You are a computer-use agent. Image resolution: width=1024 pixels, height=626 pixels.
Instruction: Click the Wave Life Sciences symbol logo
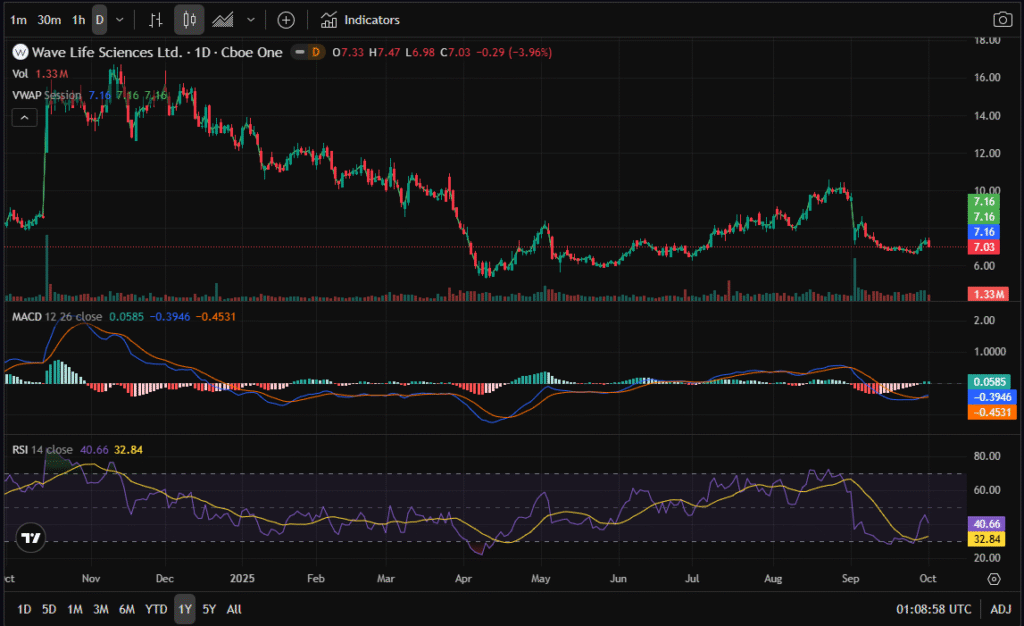coord(19,52)
